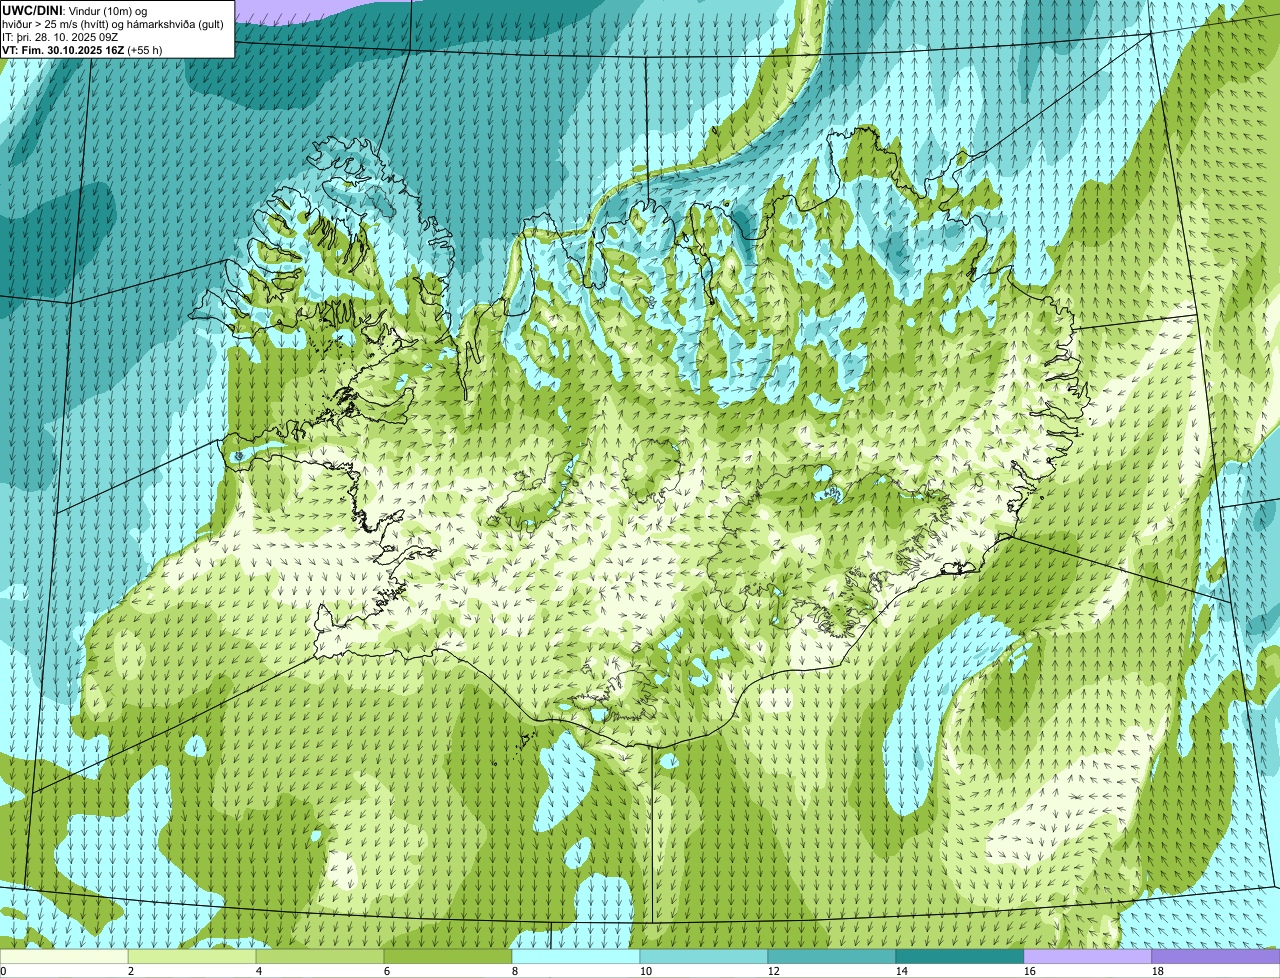Viewport: 1280px width, 978px height.
Task: Click the '(+55 h)' forecast offset text
Action: (x=145, y=50)
